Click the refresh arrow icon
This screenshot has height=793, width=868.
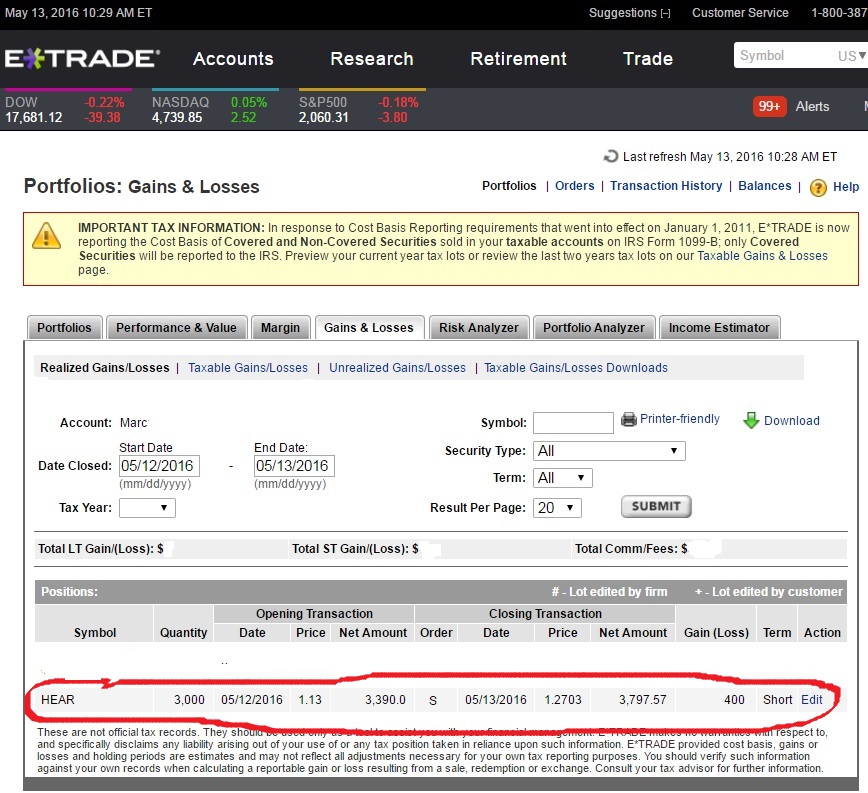coord(611,157)
